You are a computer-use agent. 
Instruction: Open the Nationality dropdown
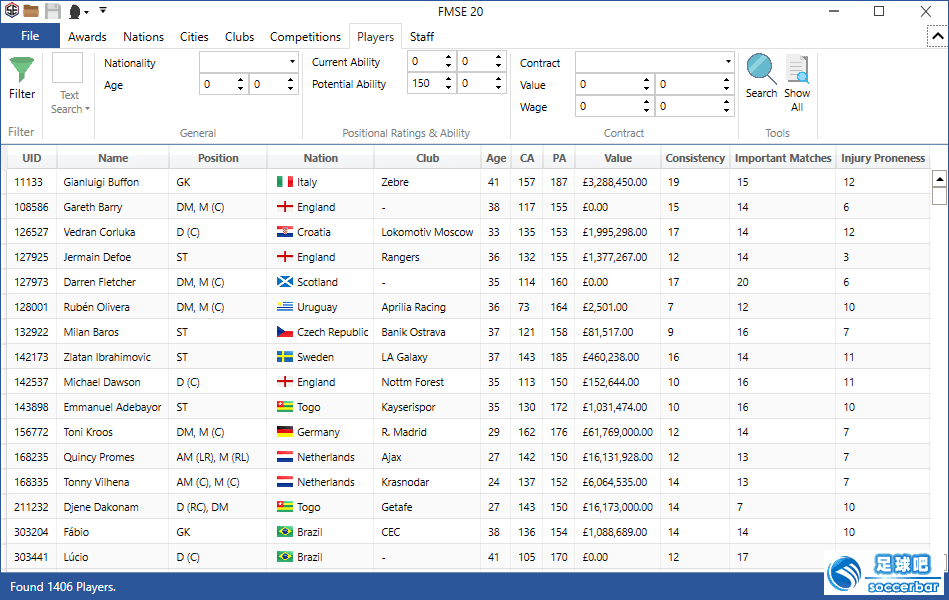tap(248, 62)
